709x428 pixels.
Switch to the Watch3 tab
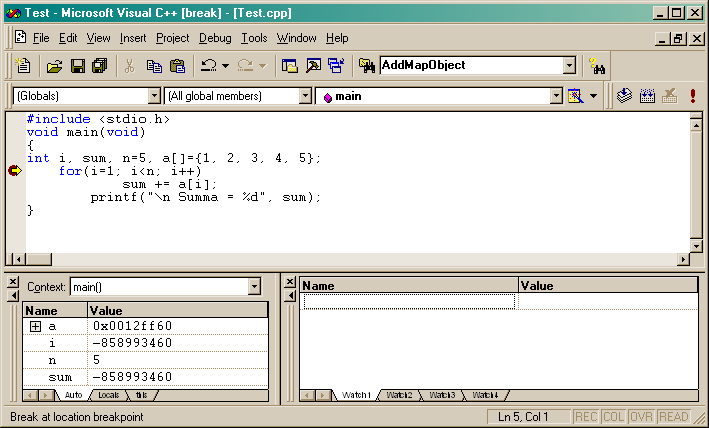[x=442, y=395]
